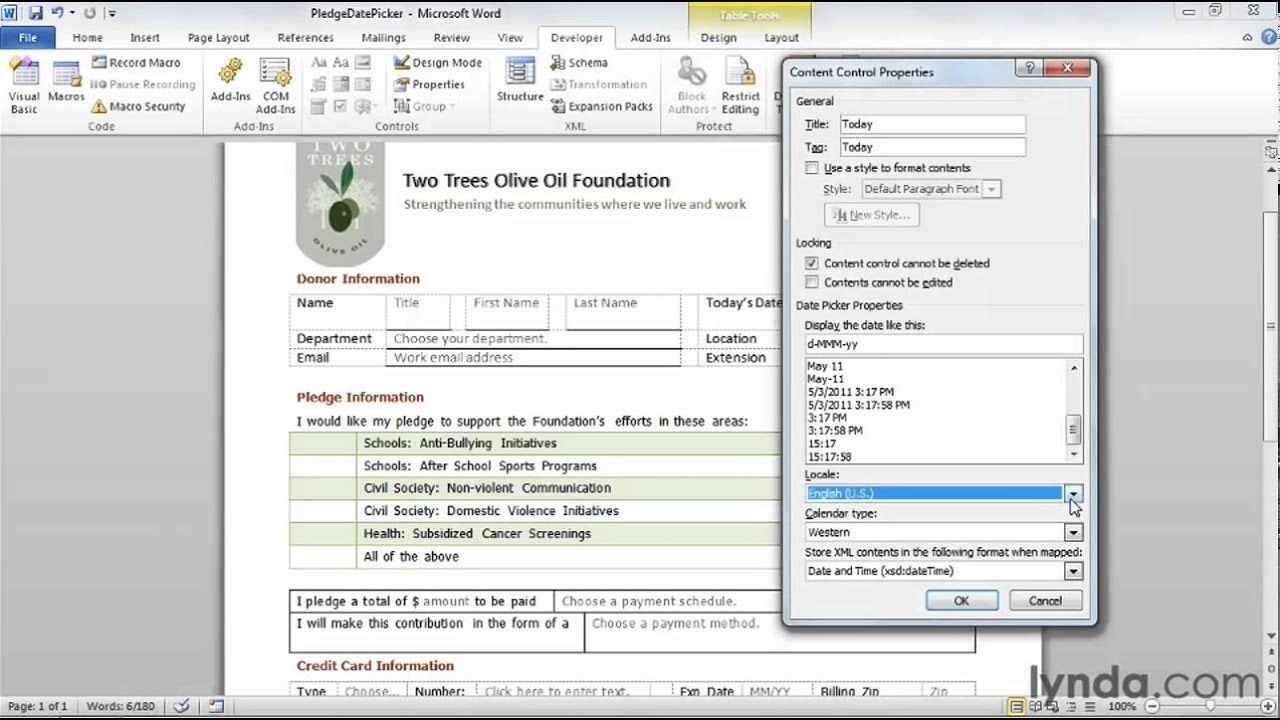This screenshot has width=1280, height=720.
Task: Click dialog help question mark button
Action: [1029, 69]
